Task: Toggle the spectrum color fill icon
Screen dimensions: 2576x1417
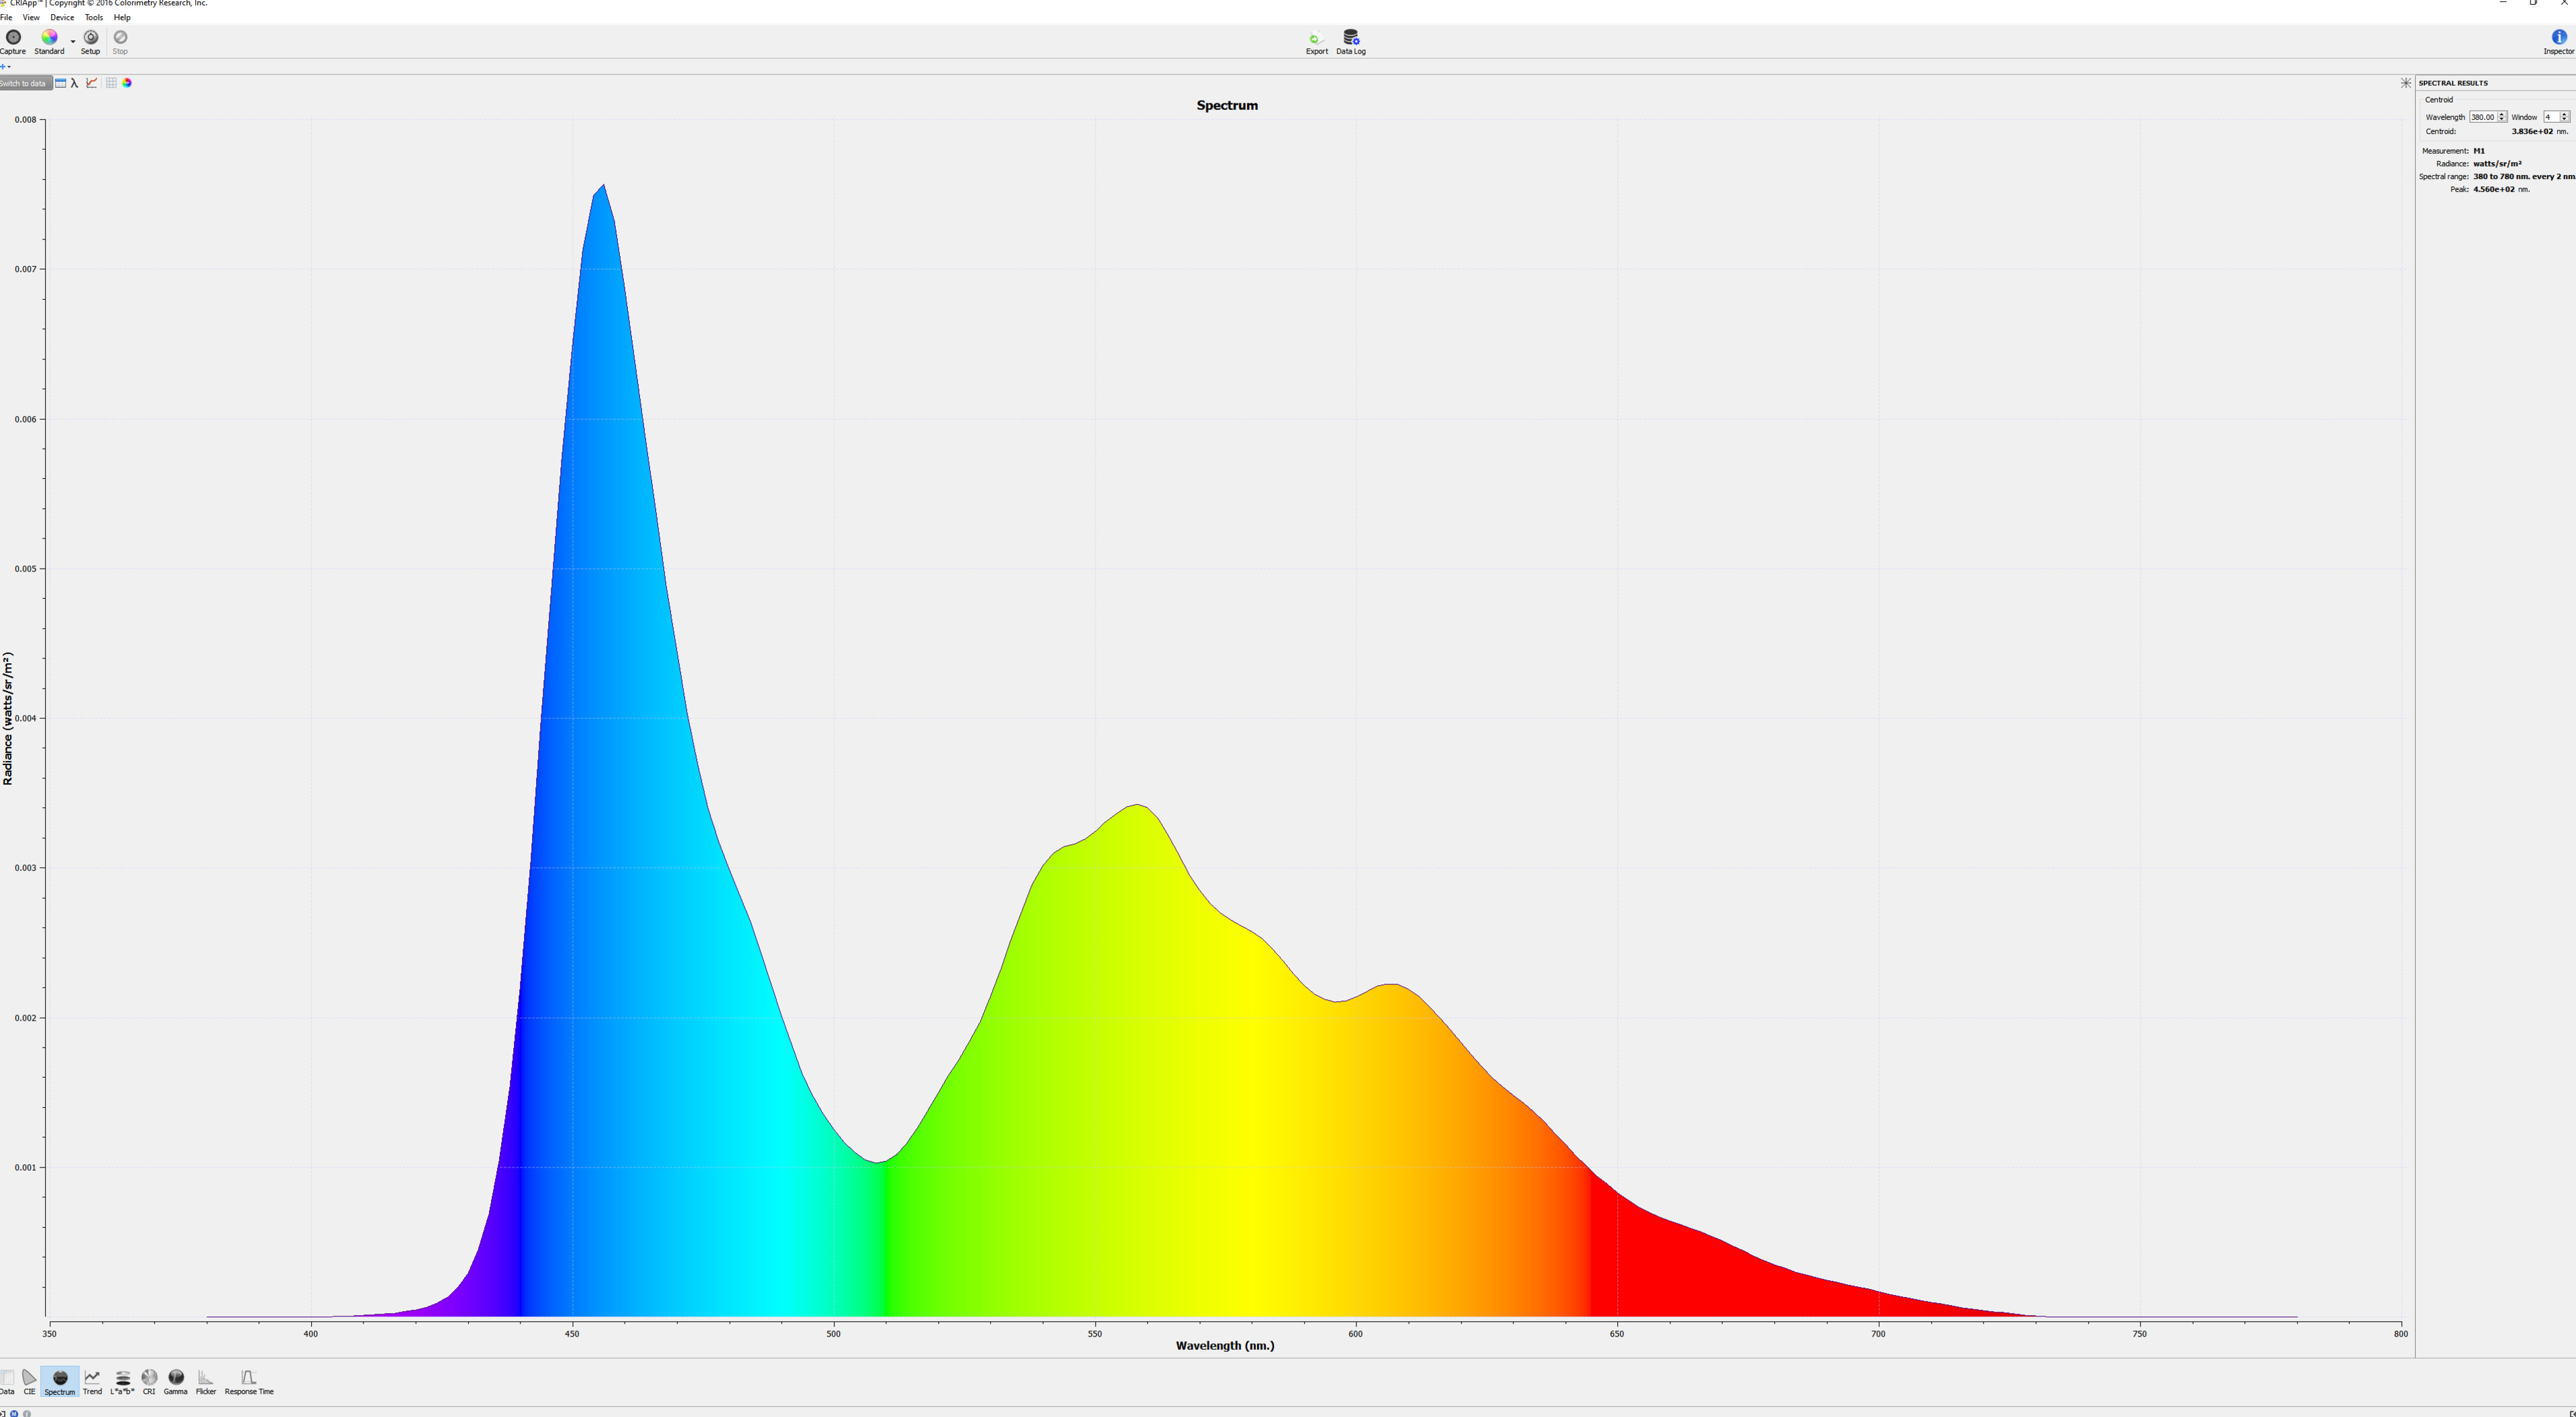Action: click(x=127, y=83)
